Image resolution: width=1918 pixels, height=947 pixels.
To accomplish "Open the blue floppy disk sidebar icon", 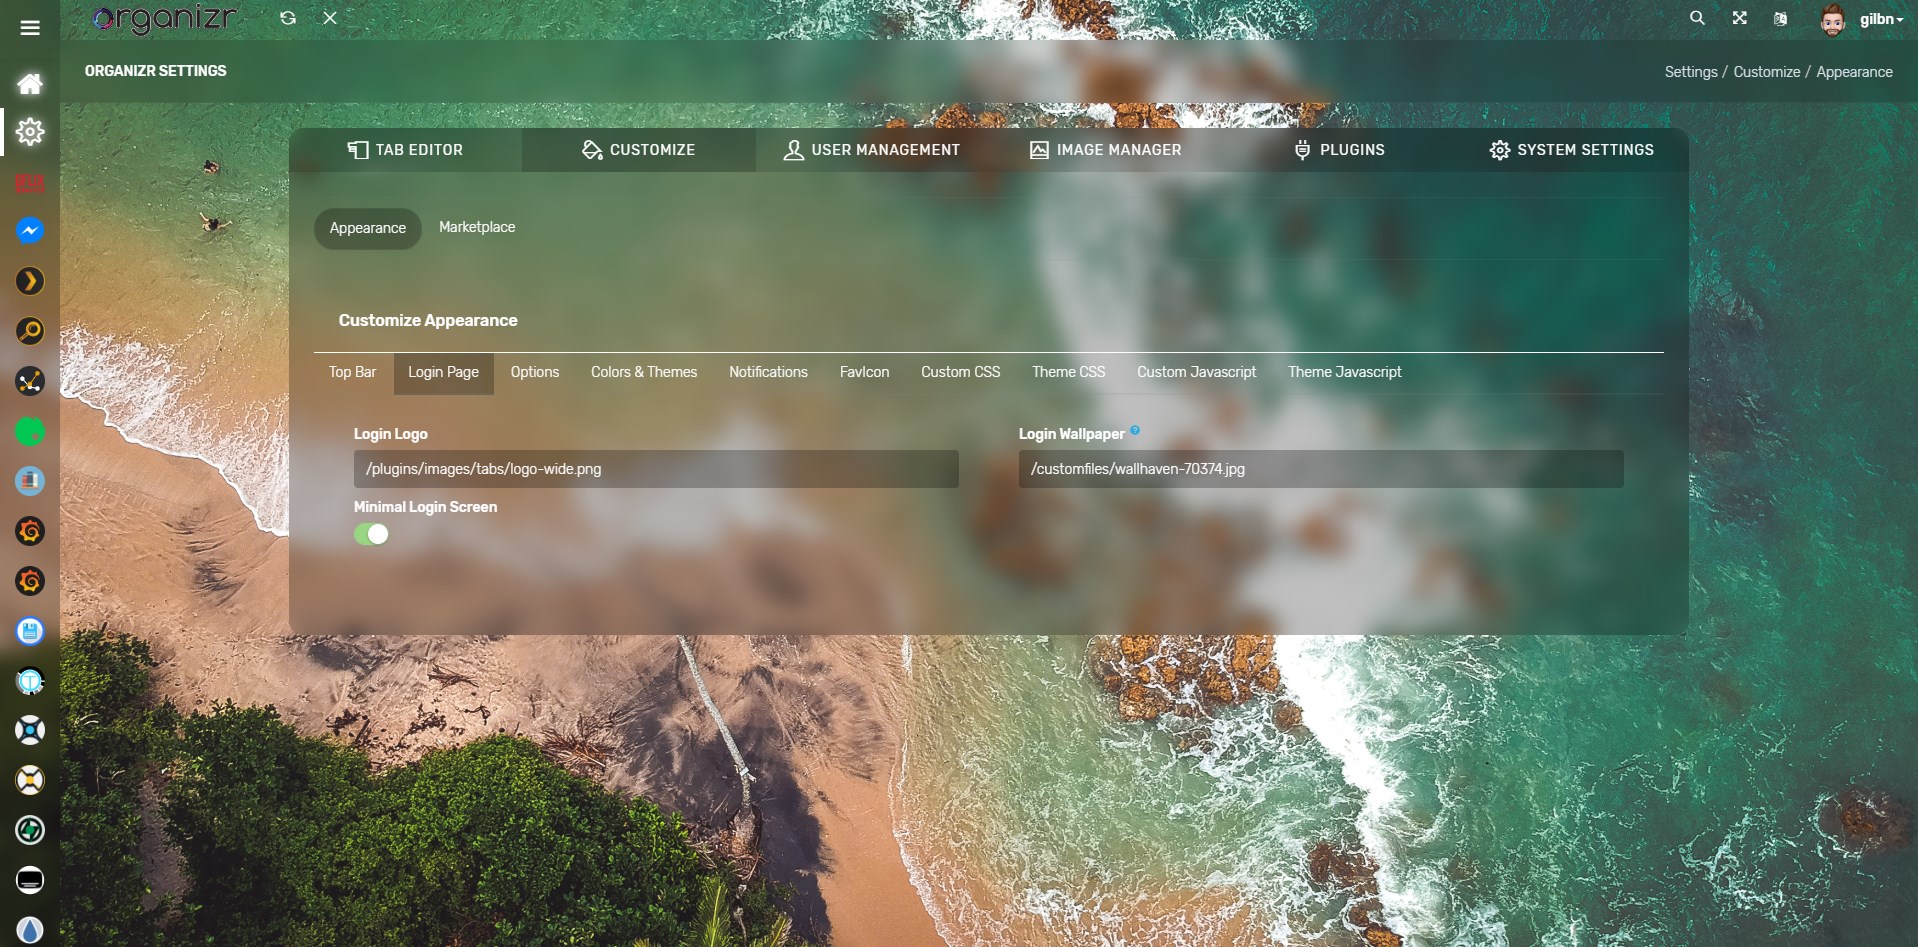I will 30,631.
